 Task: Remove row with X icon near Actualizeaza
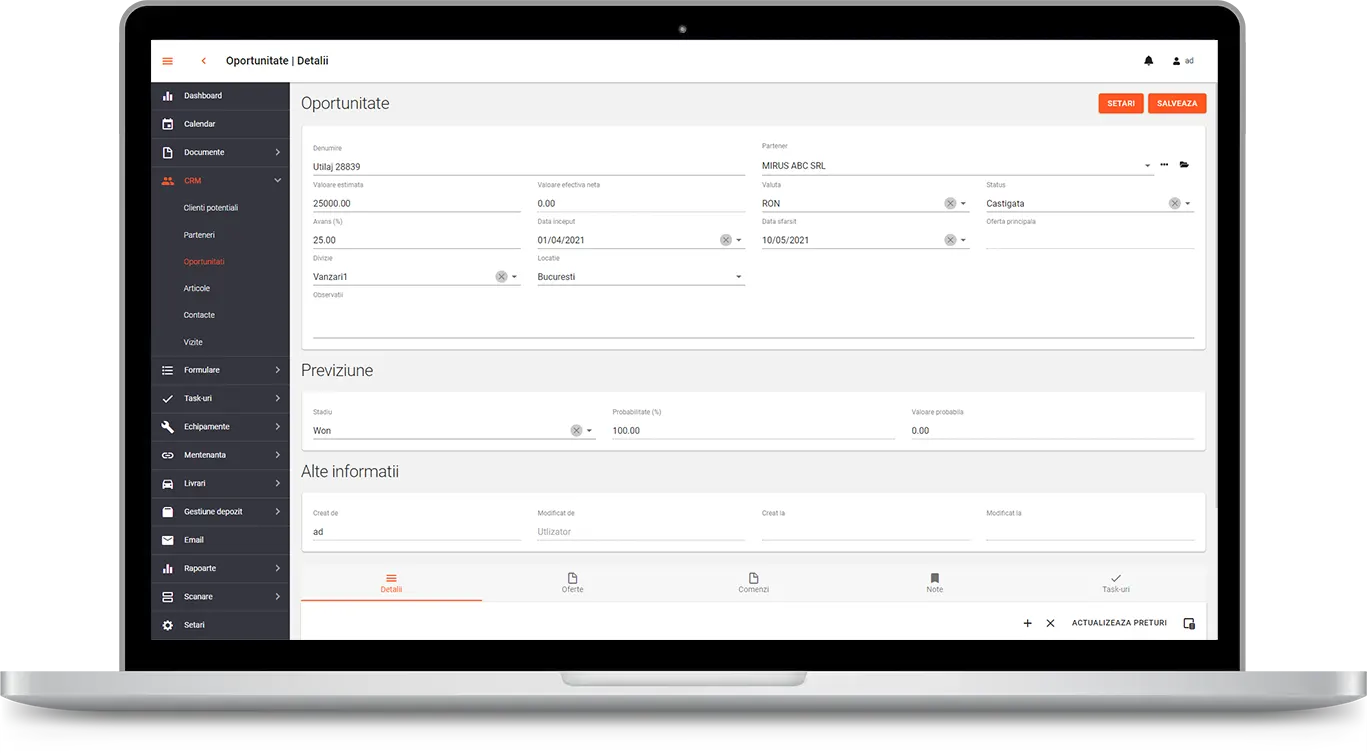[1050, 623]
